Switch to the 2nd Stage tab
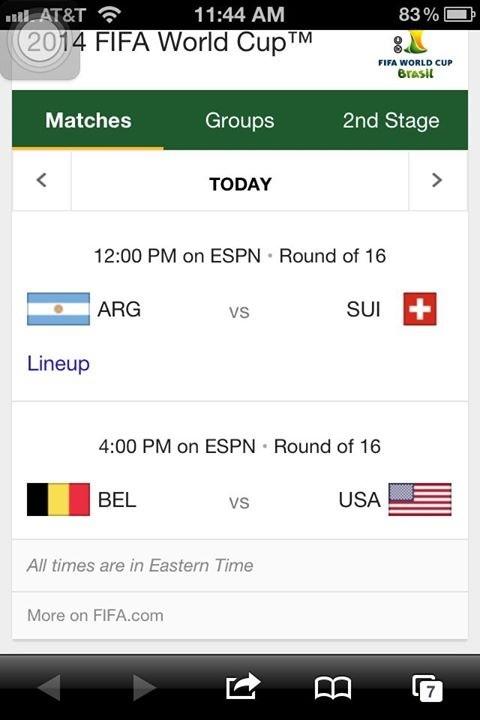This screenshot has height=720, width=480. point(391,120)
